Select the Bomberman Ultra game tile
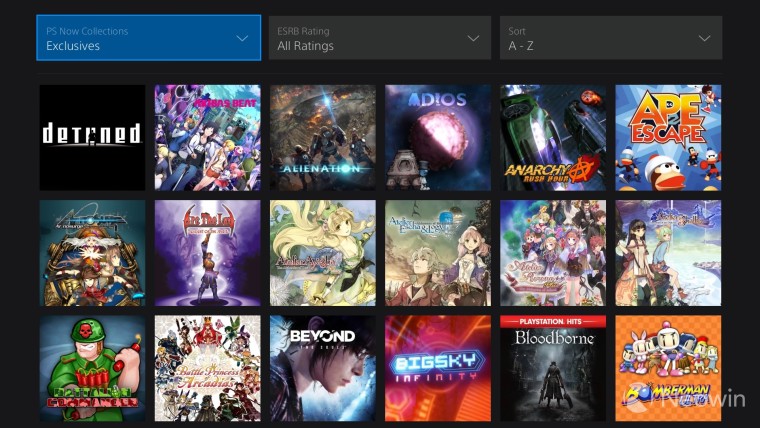The width and height of the screenshot is (760, 428). (x=668, y=368)
